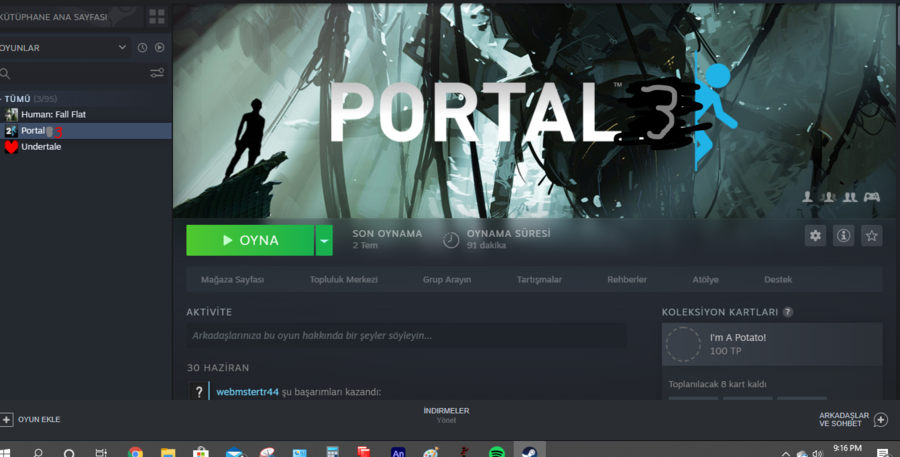Click the plus icon to add game

6,420
